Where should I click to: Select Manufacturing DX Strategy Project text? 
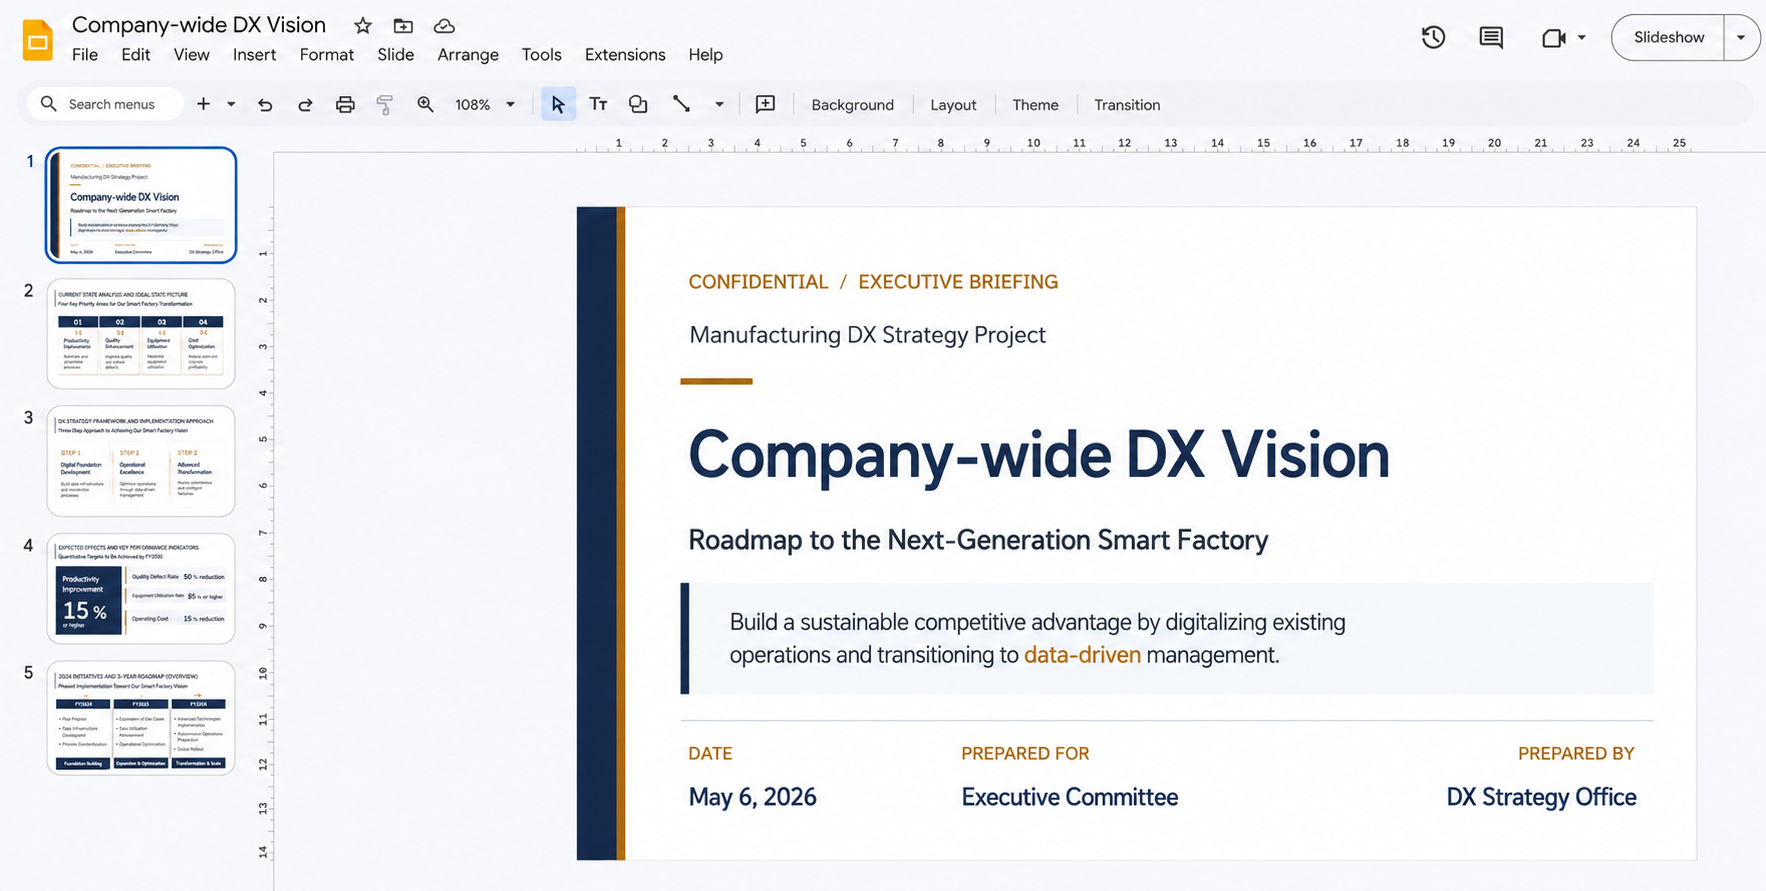tap(867, 335)
